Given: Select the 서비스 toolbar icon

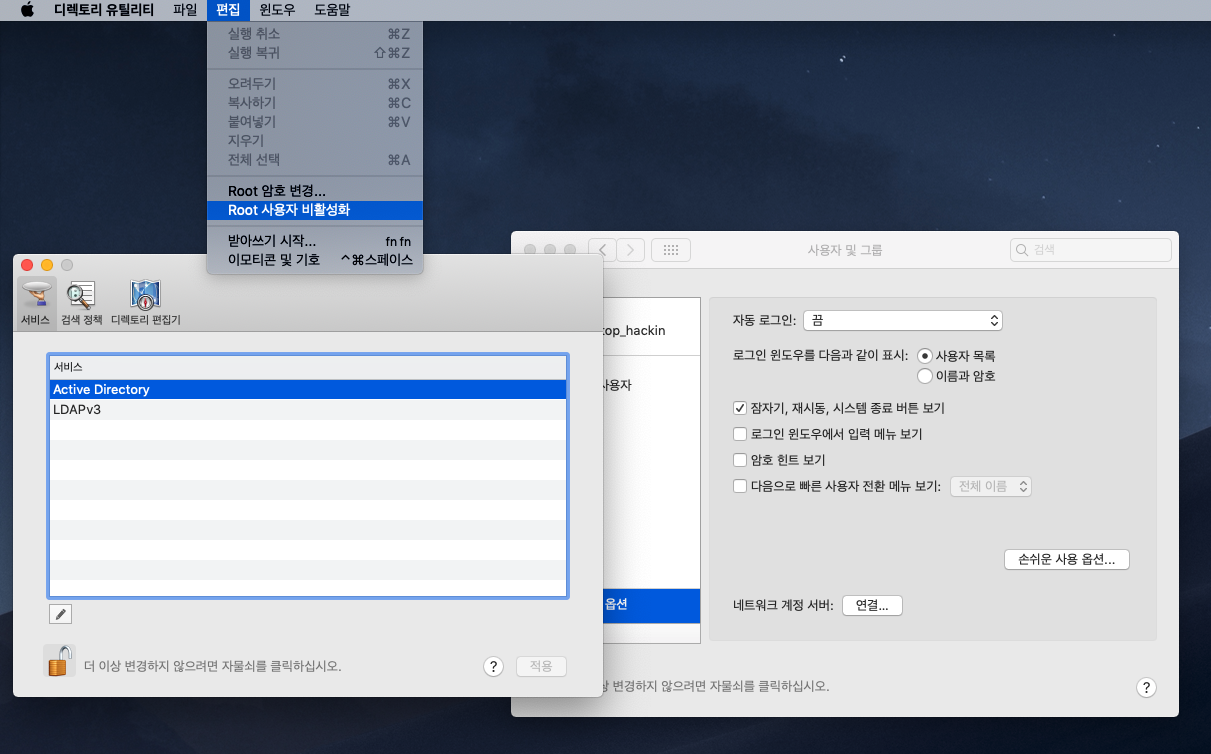Looking at the screenshot, I should click(35, 303).
